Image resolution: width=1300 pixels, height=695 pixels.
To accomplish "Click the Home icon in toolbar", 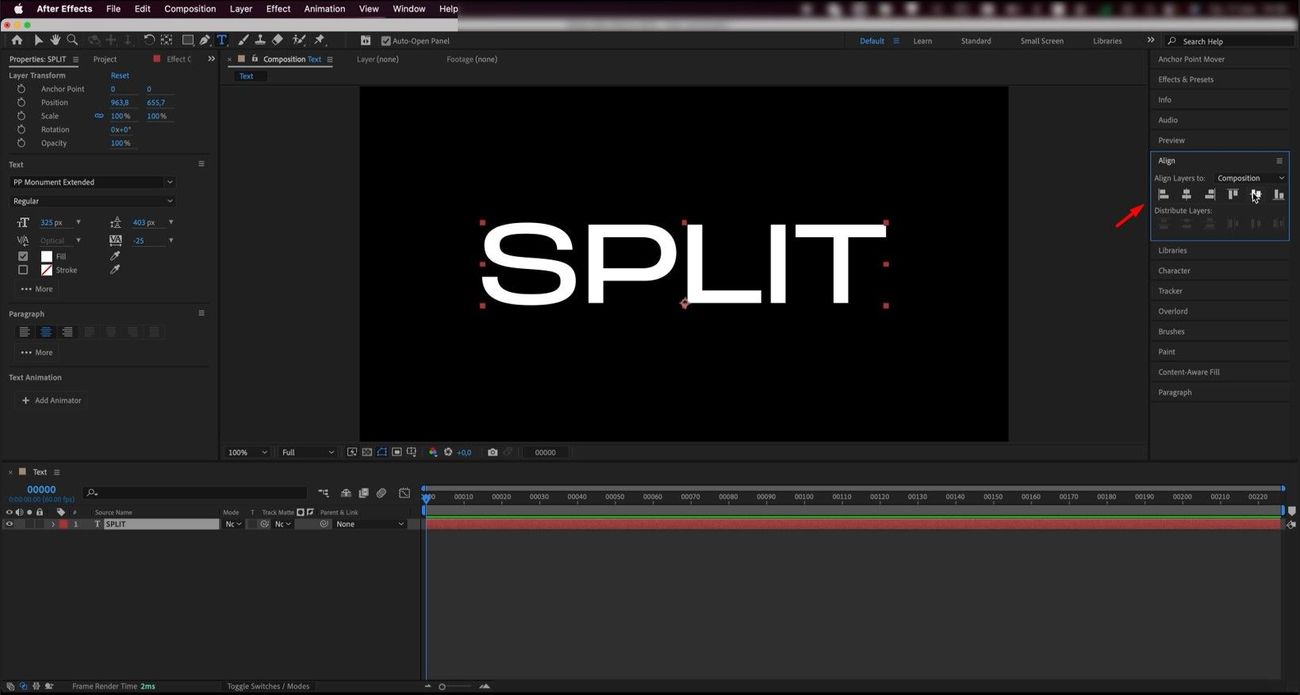I will click(17, 40).
